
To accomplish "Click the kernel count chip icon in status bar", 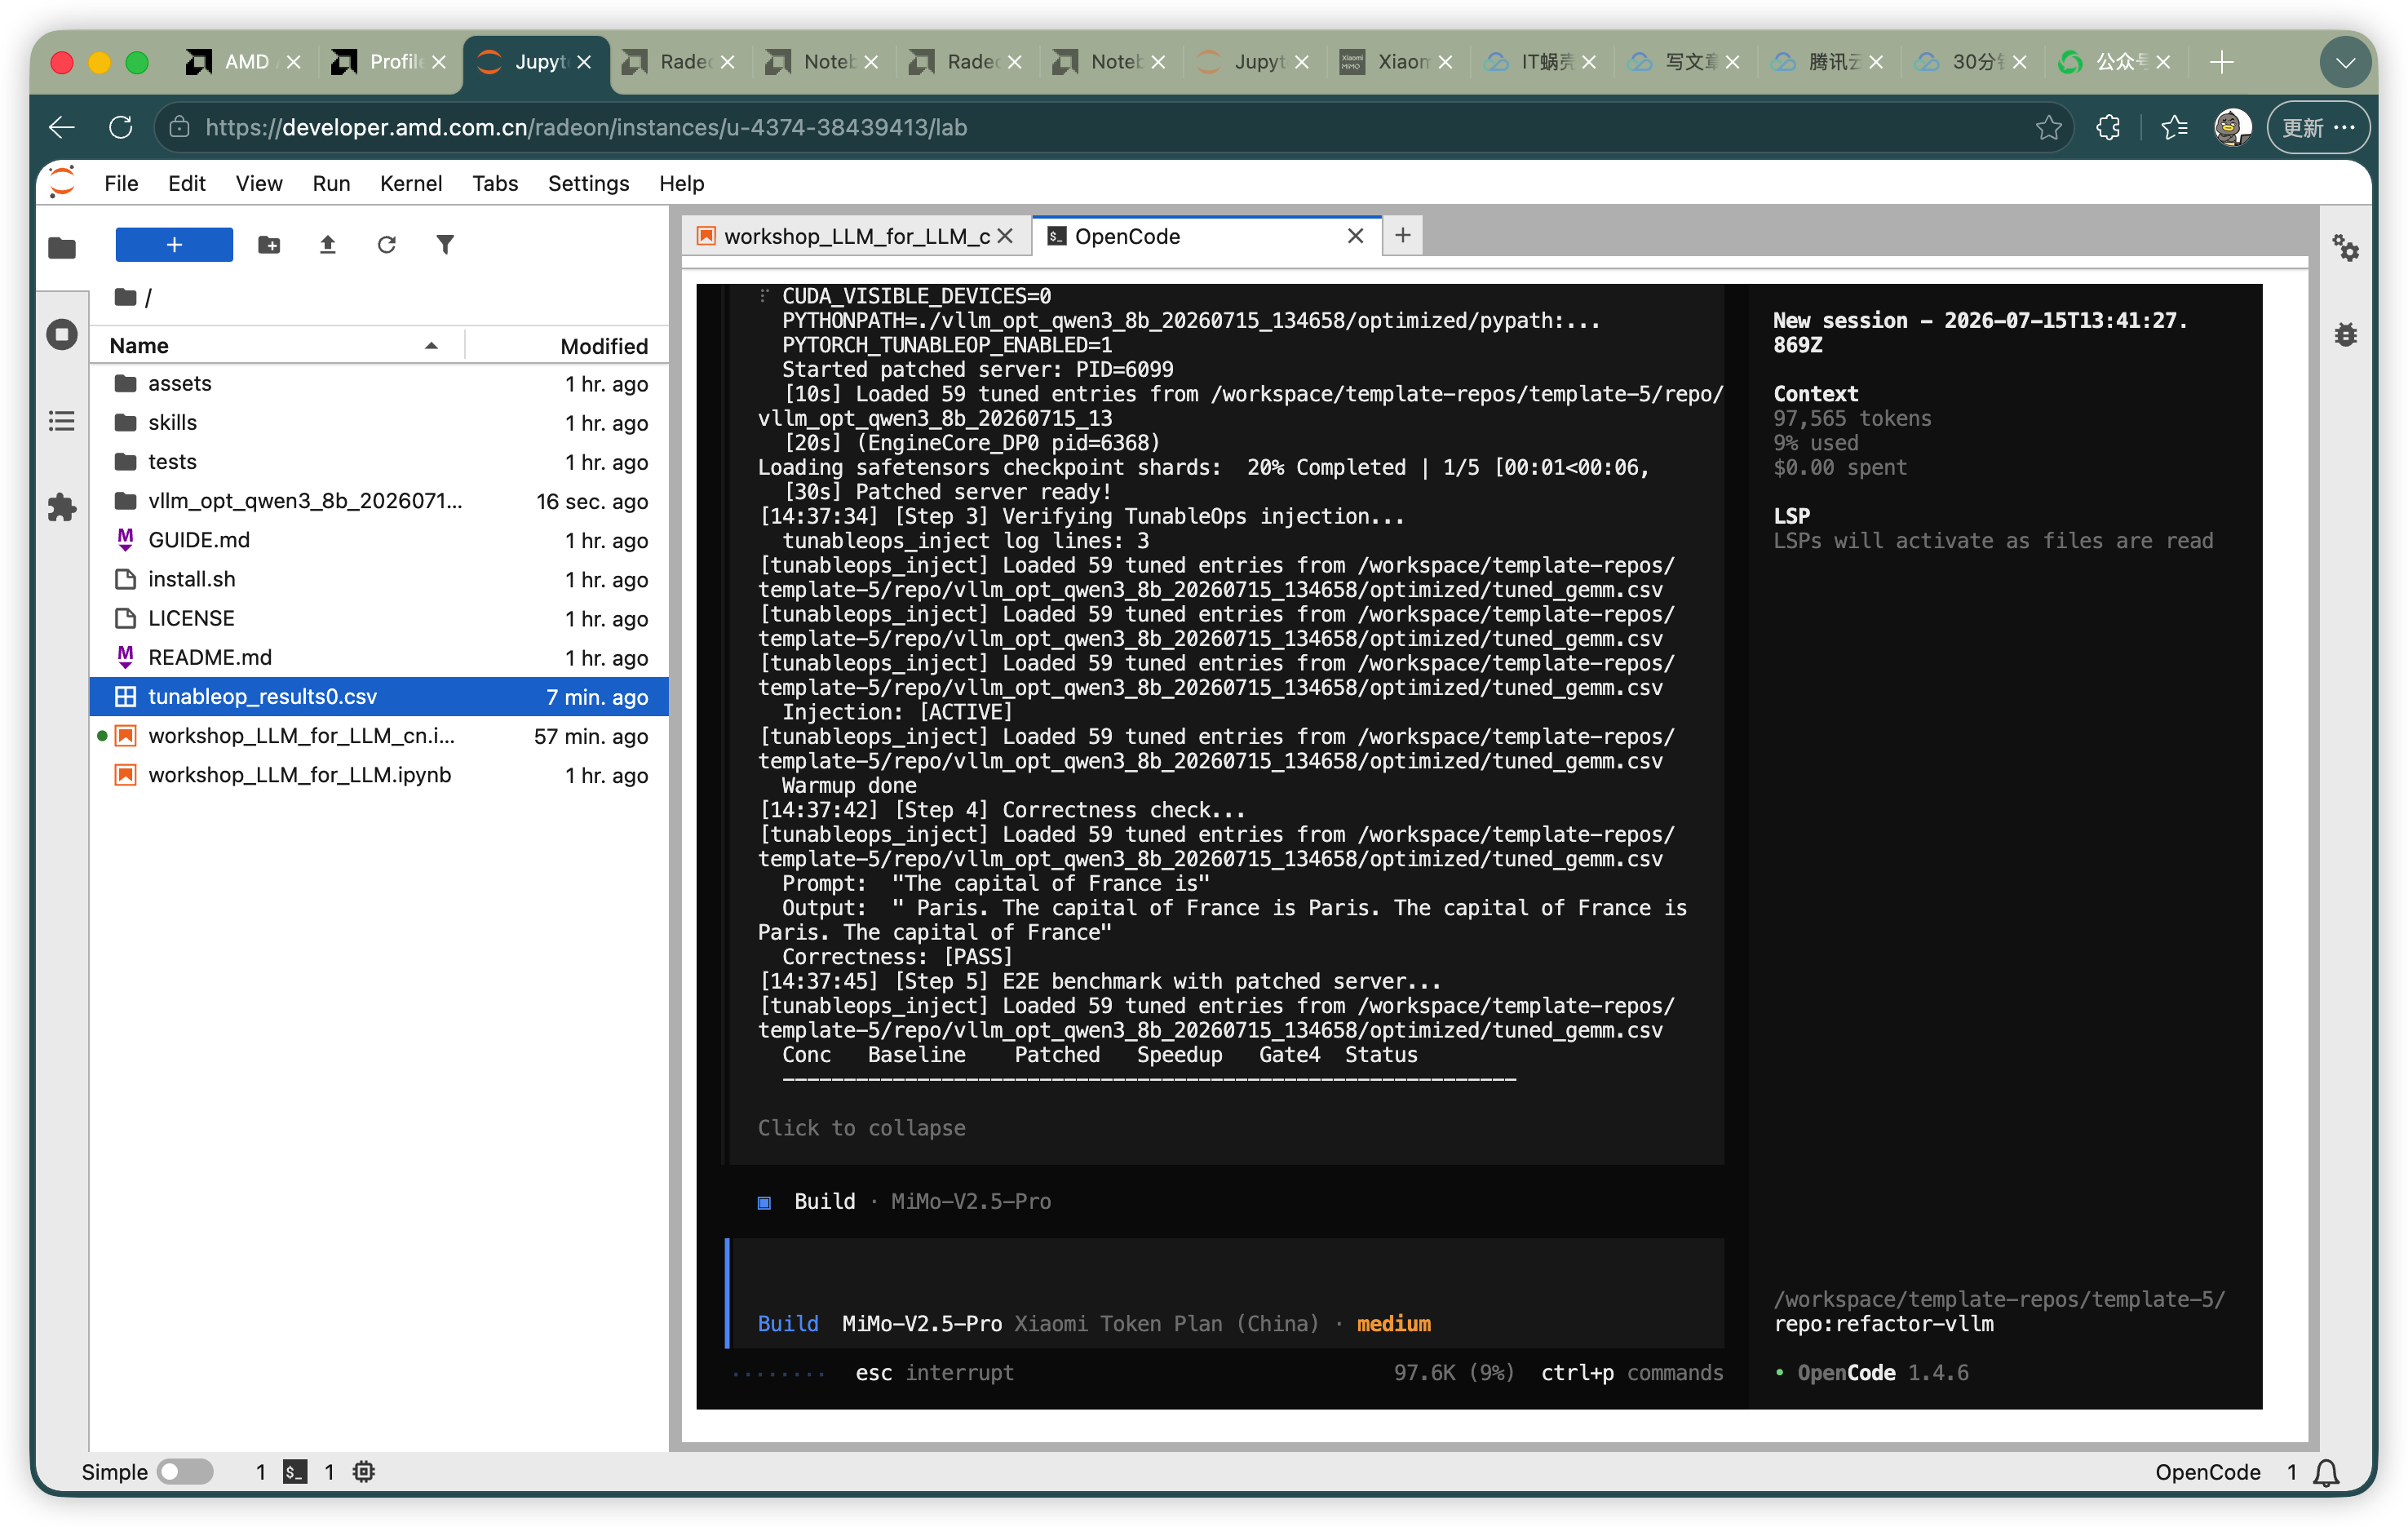I will pyautogui.click(x=364, y=1471).
